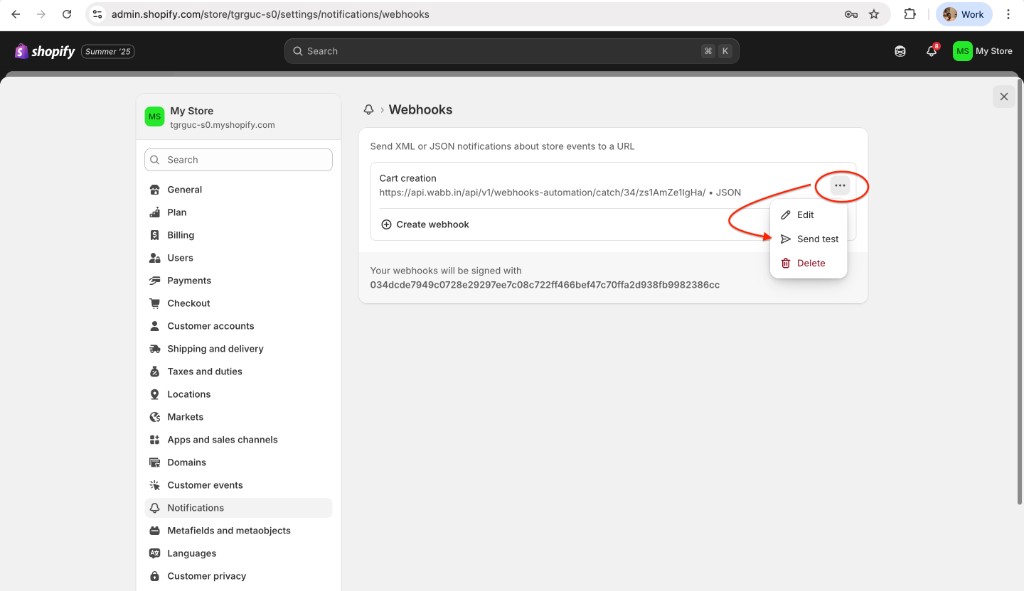The height and width of the screenshot is (591, 1024).
Task: Click Create webhook
Action: coord(425,225)
